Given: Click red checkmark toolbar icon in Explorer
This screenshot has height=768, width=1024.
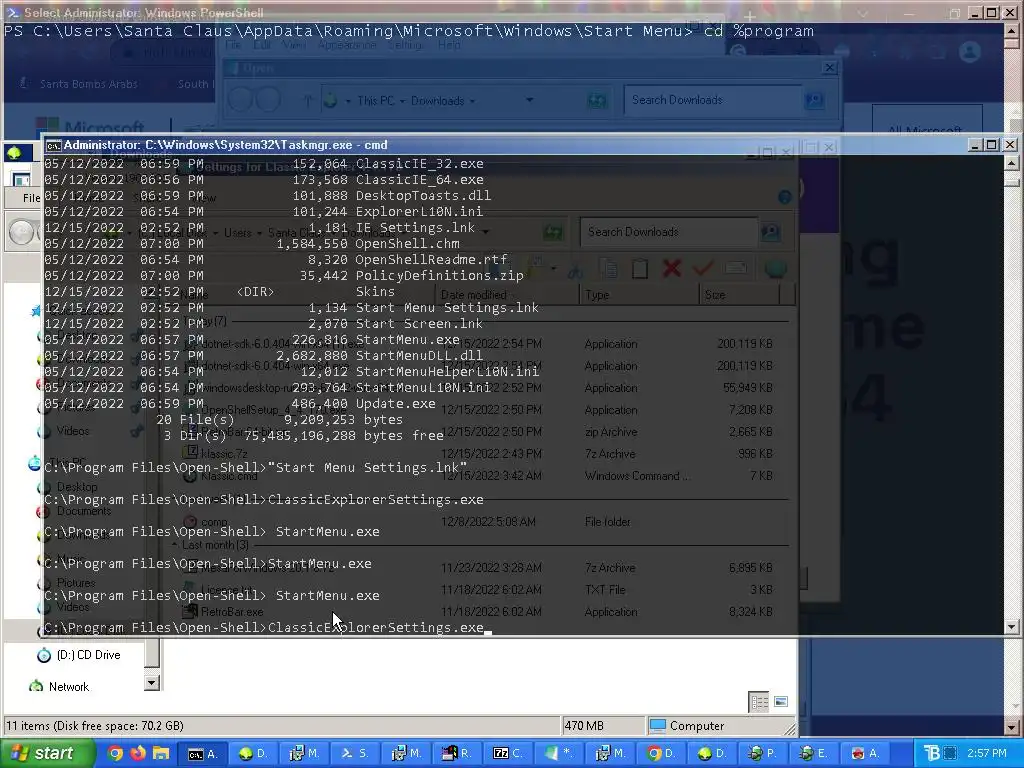Looking at the screenshot, I should point(703,268).
